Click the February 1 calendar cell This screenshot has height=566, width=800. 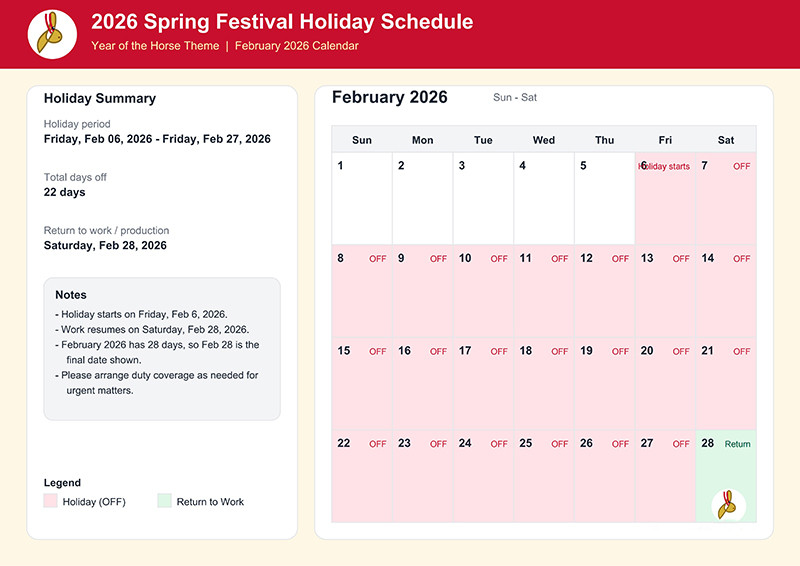(362, 198)
